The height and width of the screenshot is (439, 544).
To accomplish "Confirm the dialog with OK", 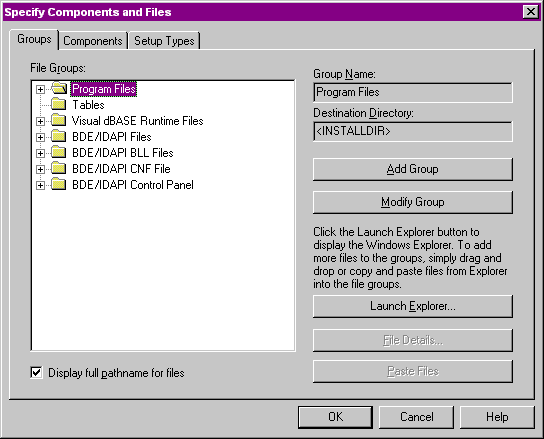I will (335, 417).
